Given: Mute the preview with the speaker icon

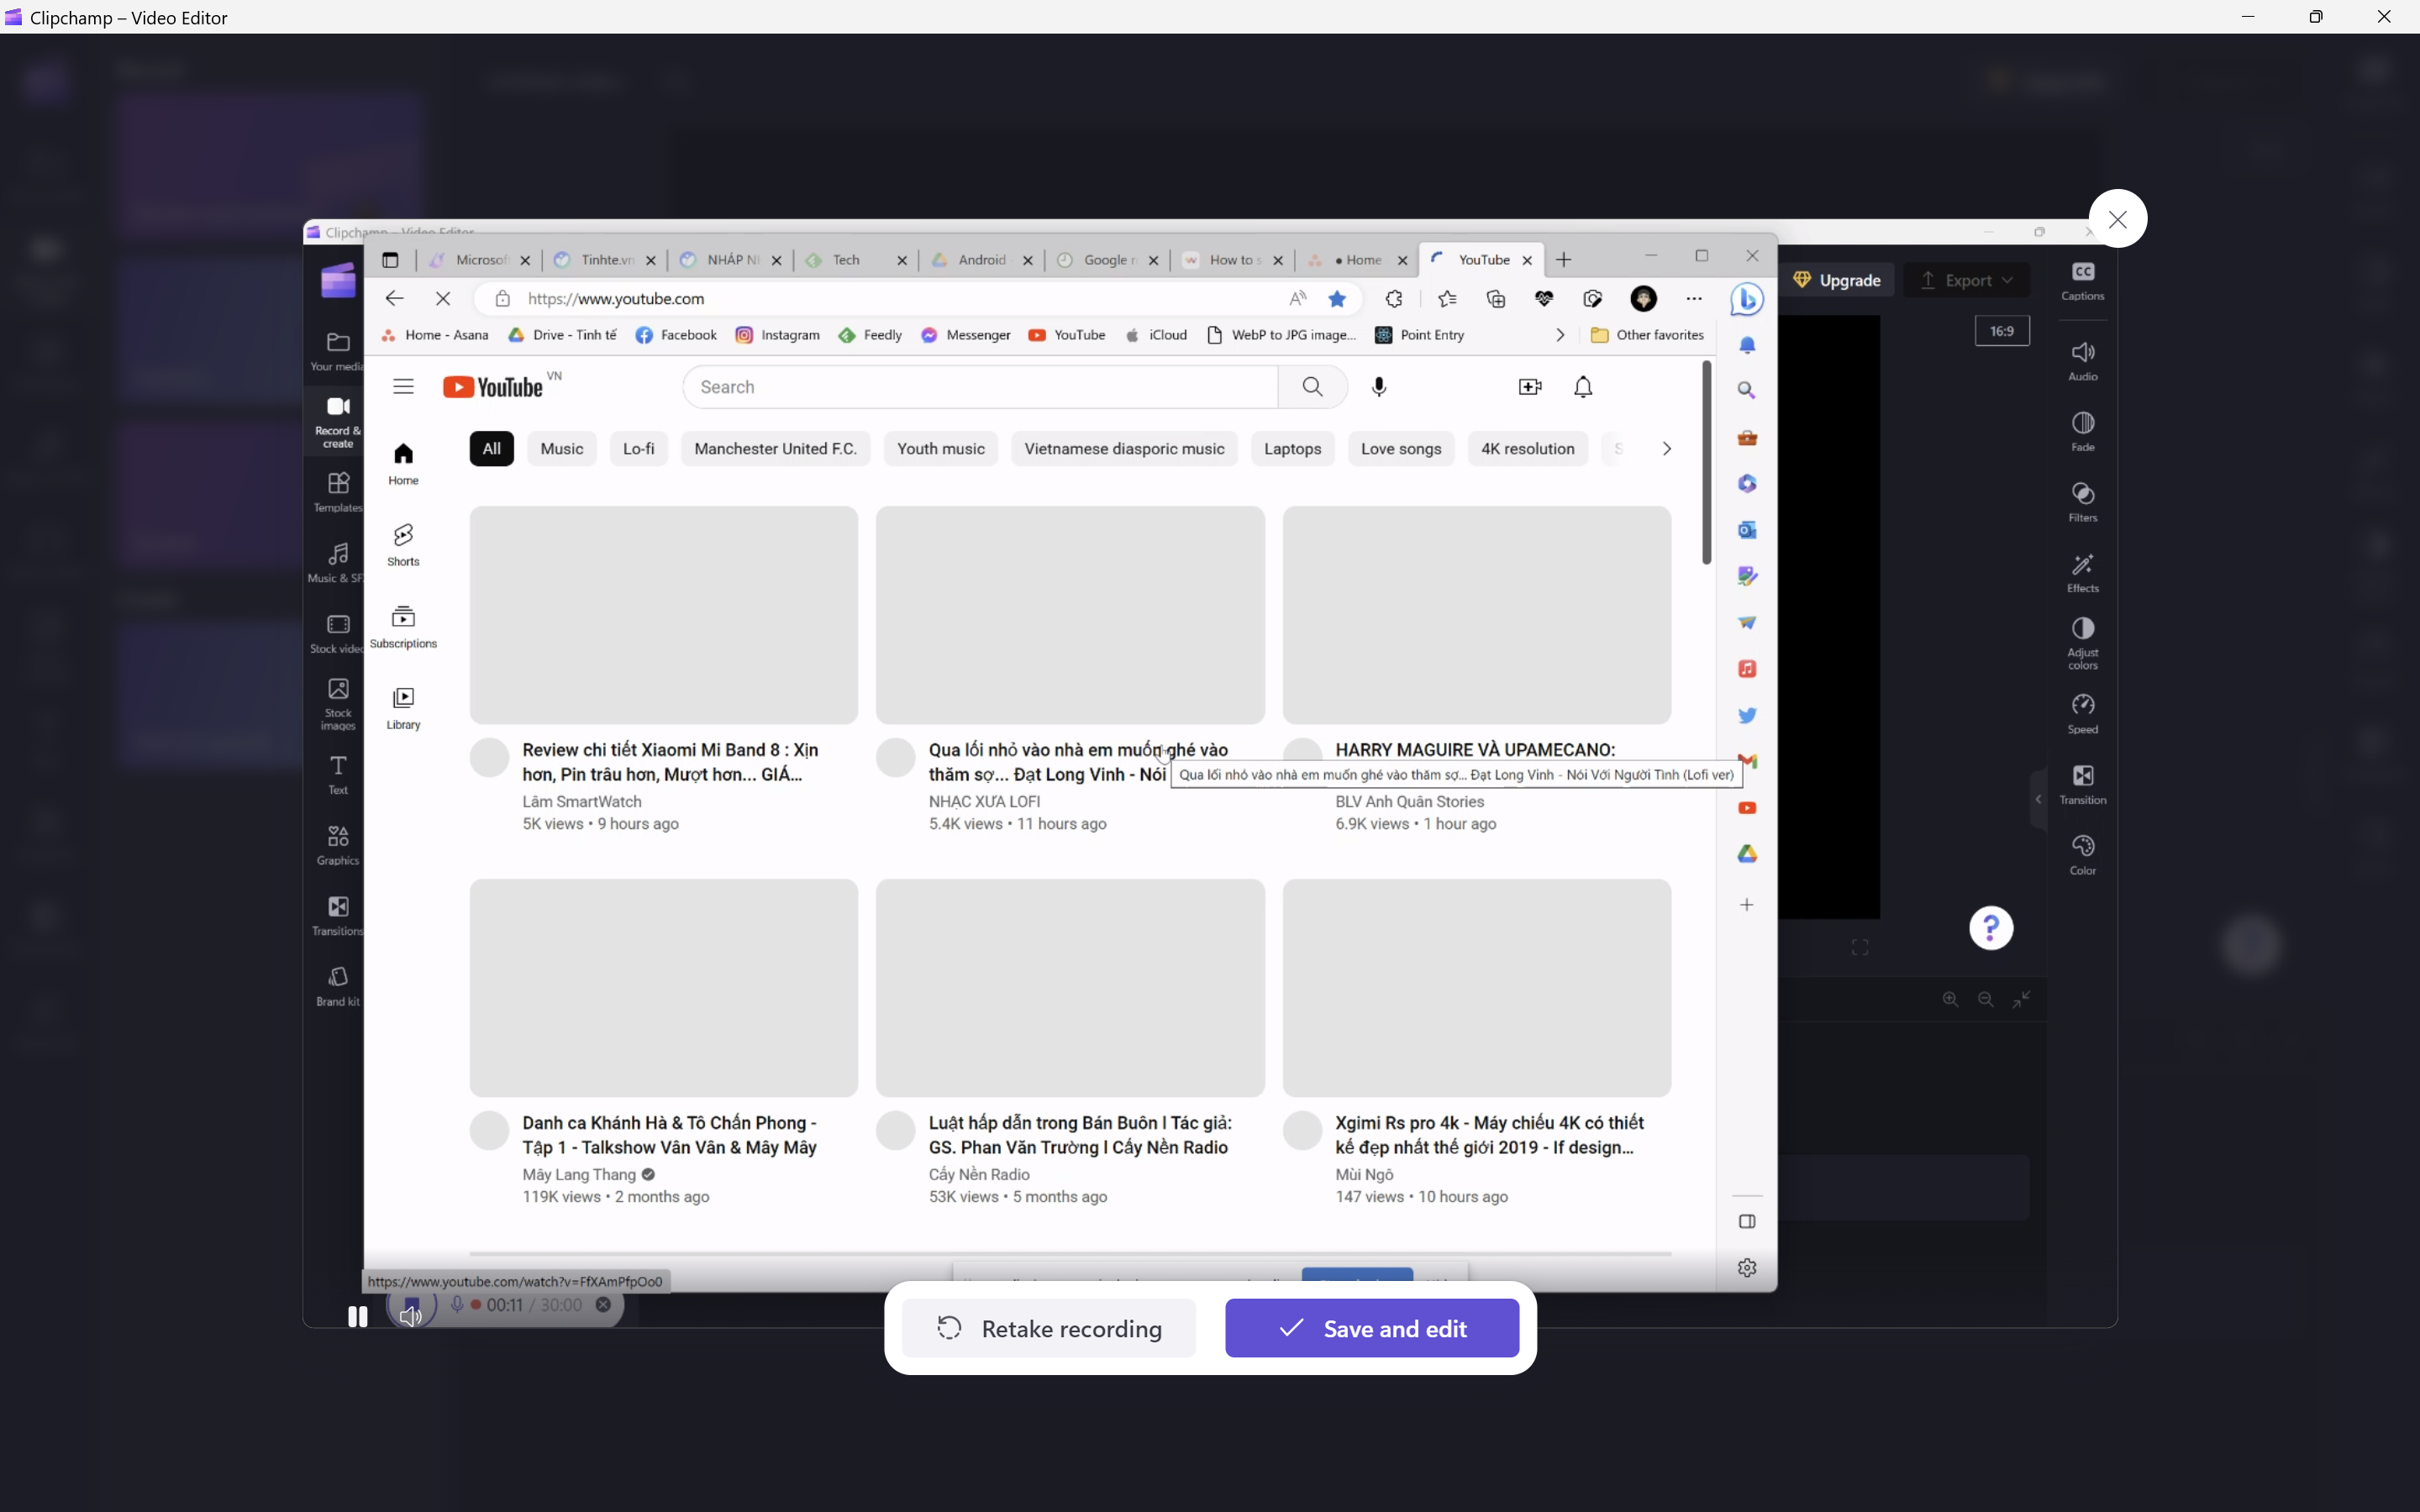Looking at the screenshot, I should (x=411, y=1316).
